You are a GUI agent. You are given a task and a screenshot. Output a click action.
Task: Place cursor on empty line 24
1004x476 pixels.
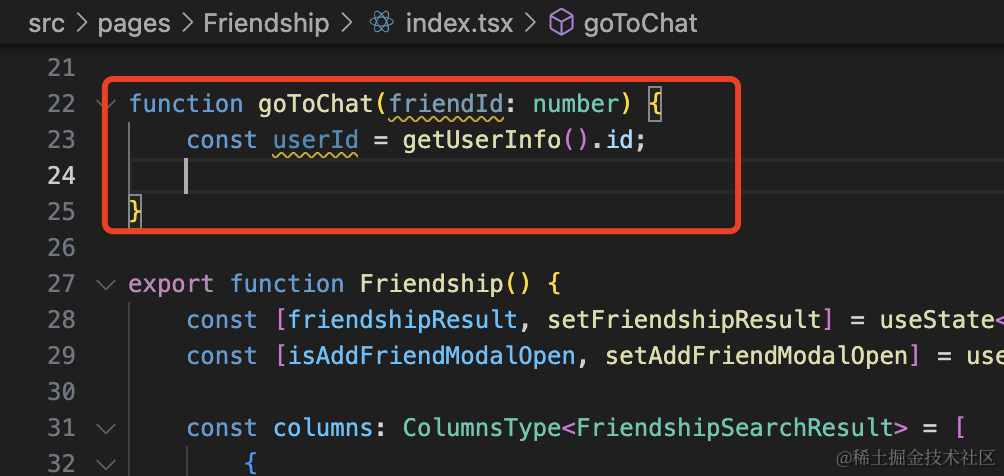400,176
